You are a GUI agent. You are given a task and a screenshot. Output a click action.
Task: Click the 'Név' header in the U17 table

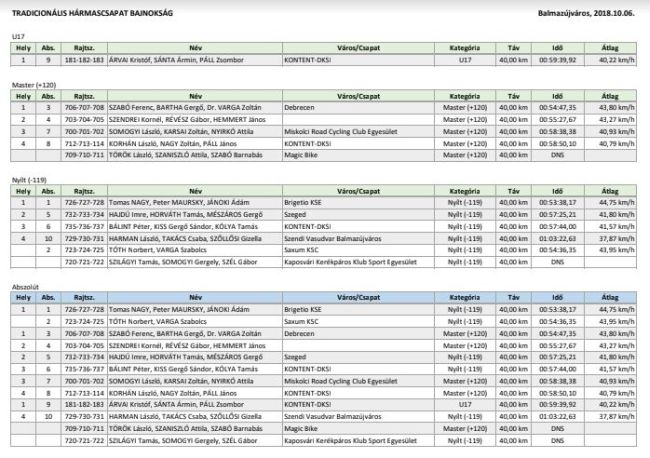(195, 48)
